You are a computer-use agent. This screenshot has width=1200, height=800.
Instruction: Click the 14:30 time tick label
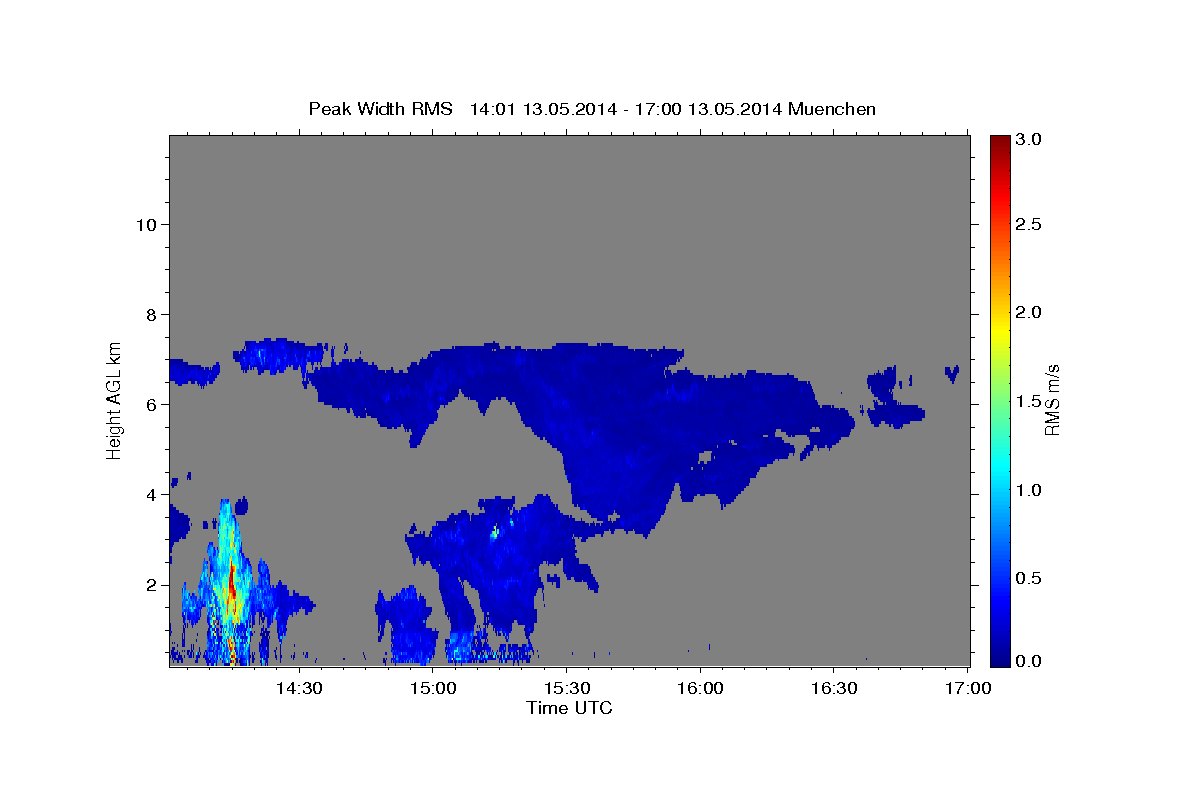[x=298, y=688]
